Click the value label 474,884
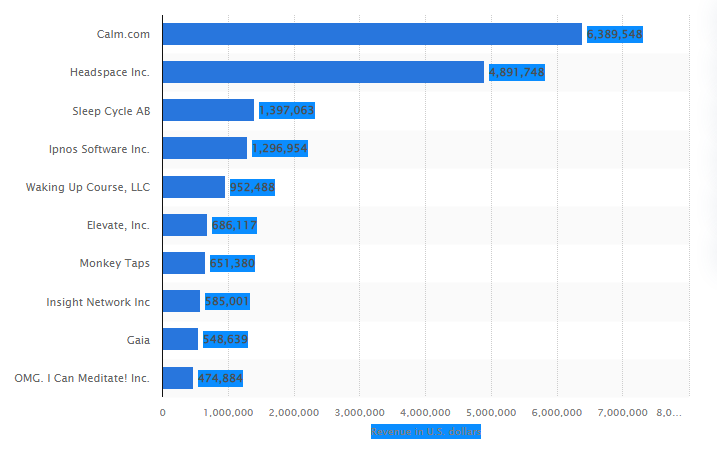Viewport: 717px width, 457px height. [x=220, y=378]
